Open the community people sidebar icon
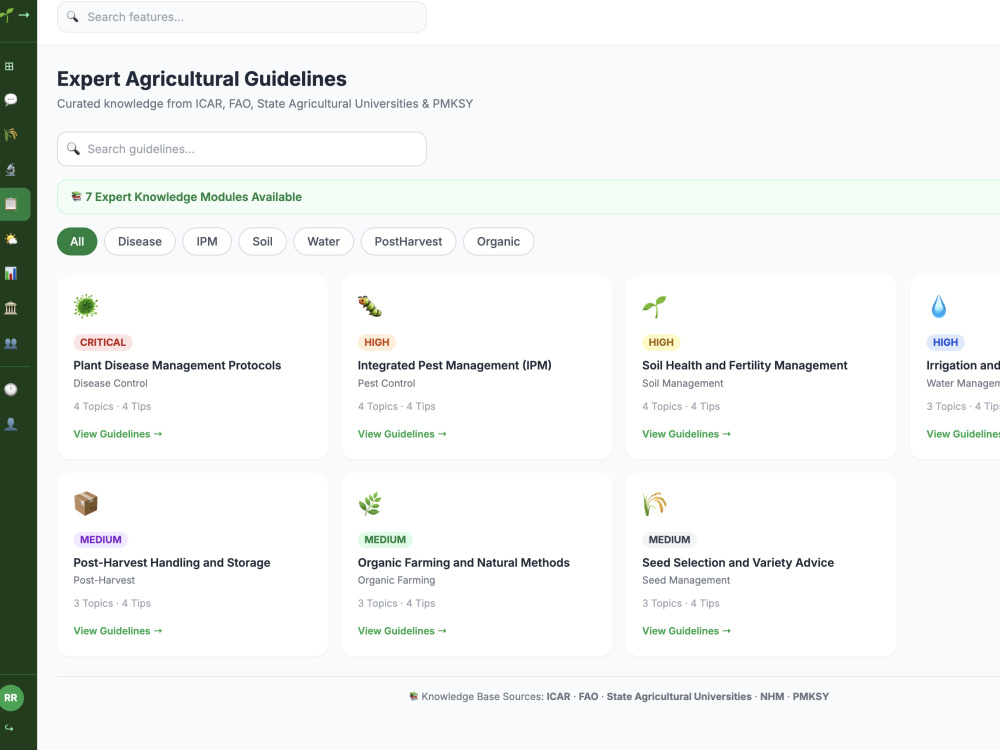 (10, 343)
